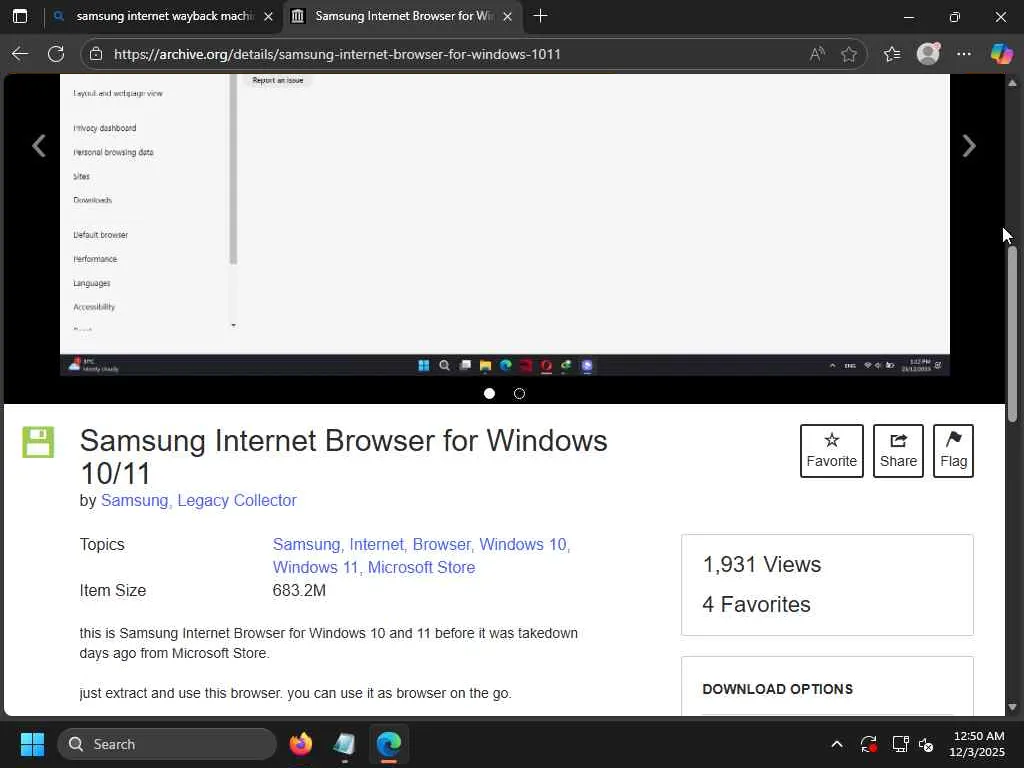Switch to Microsoft Edge in taskbar
1024x768 pixels.
(389, 744)
